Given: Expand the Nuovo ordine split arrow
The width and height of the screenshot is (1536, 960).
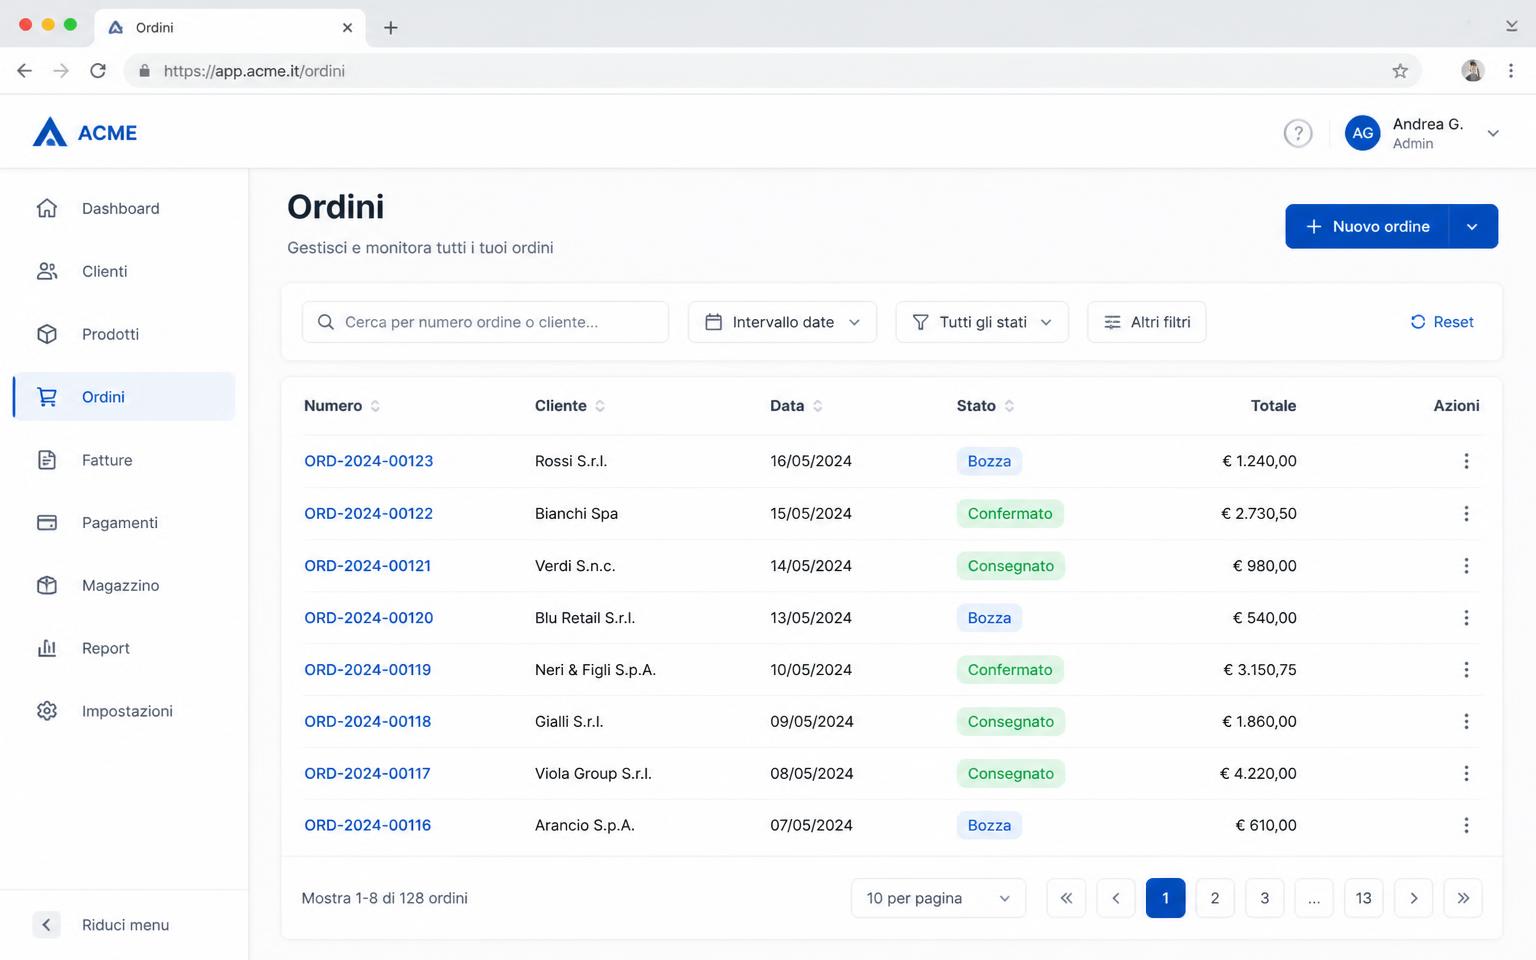Looking at the screenshot, I should [x=1473, y=227].
